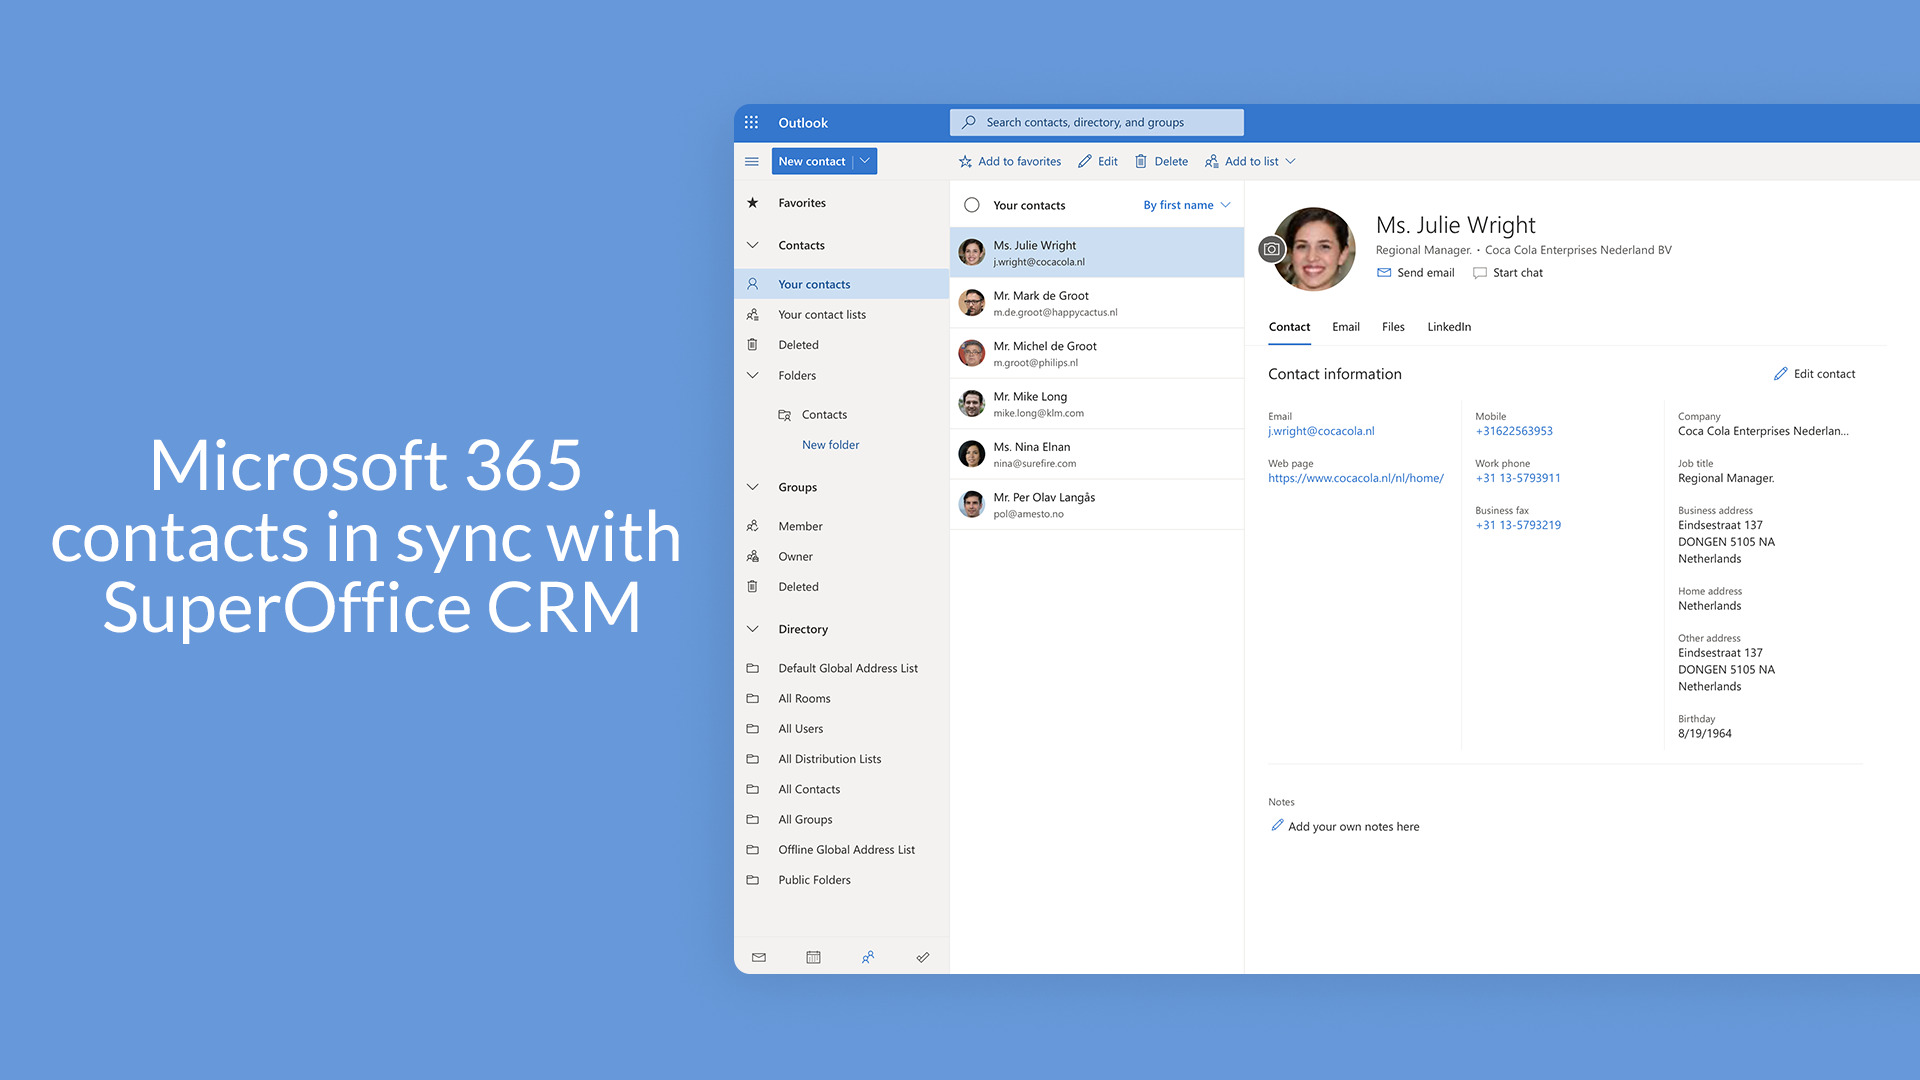Click business fax +31 13-5793219
This screenshot has width=1920, height=1080.
(x=1518, y=525)
